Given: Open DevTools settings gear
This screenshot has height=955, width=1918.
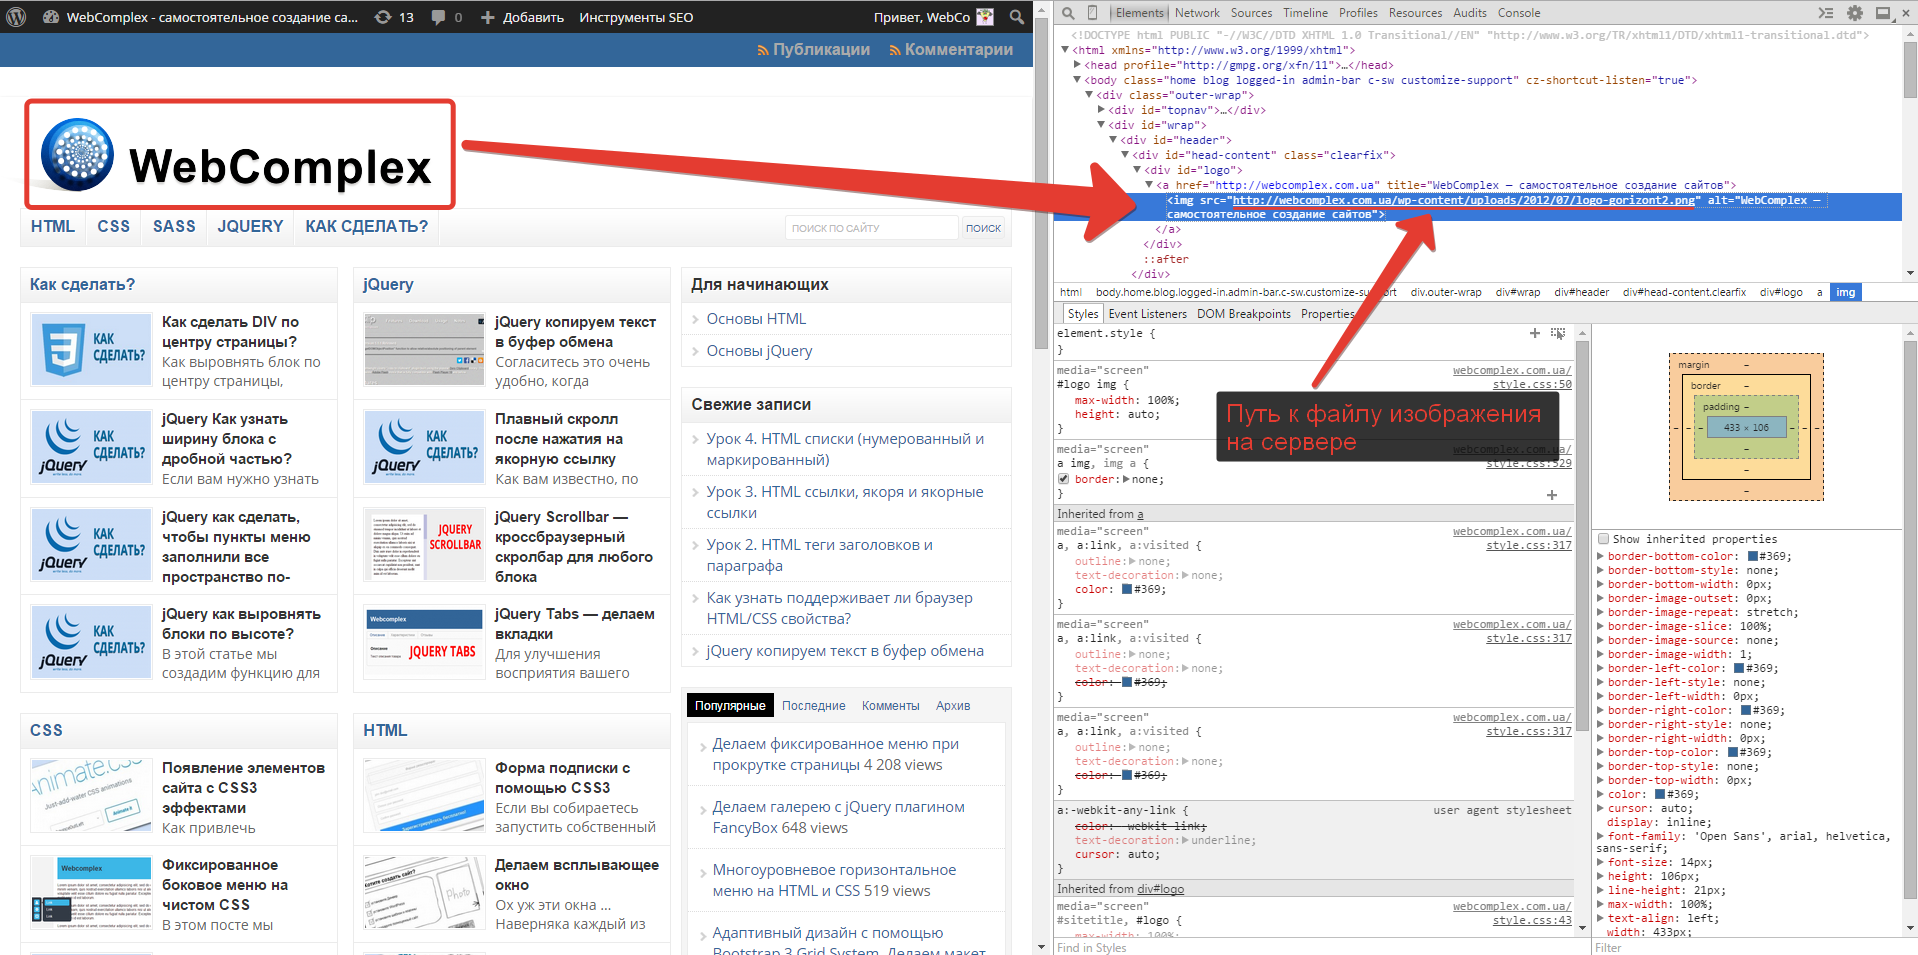Looking at the screenshot, I should click(x=1855, y=13).
